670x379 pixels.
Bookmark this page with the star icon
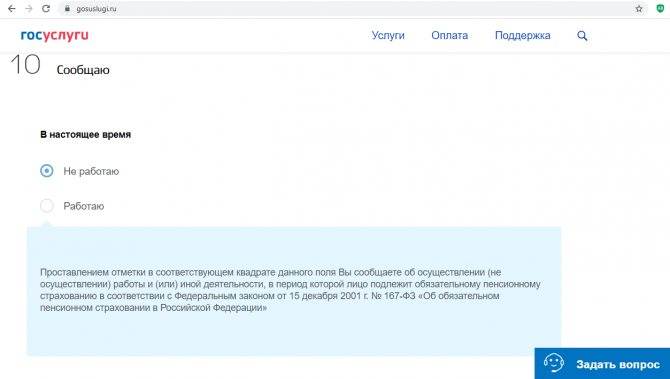[639, 9]
